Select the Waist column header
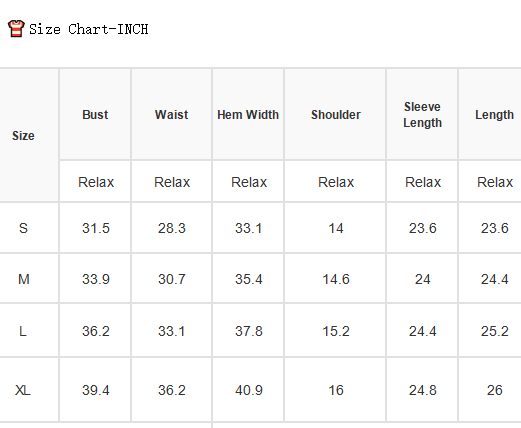This screenshot has width=521, height=428. 172,115
